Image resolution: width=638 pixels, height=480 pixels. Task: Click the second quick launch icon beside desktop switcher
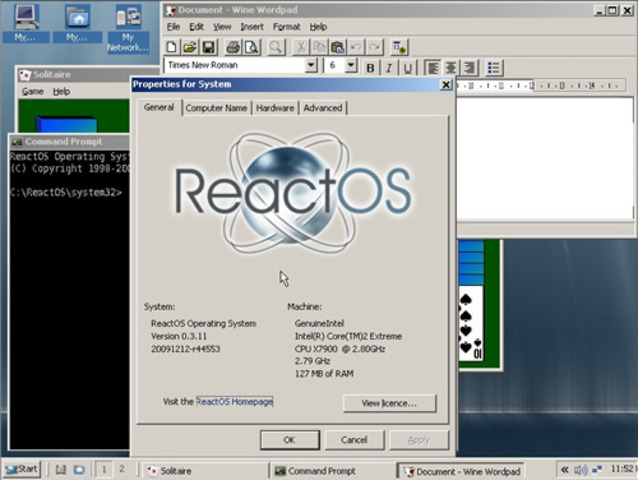pos(79,470)
